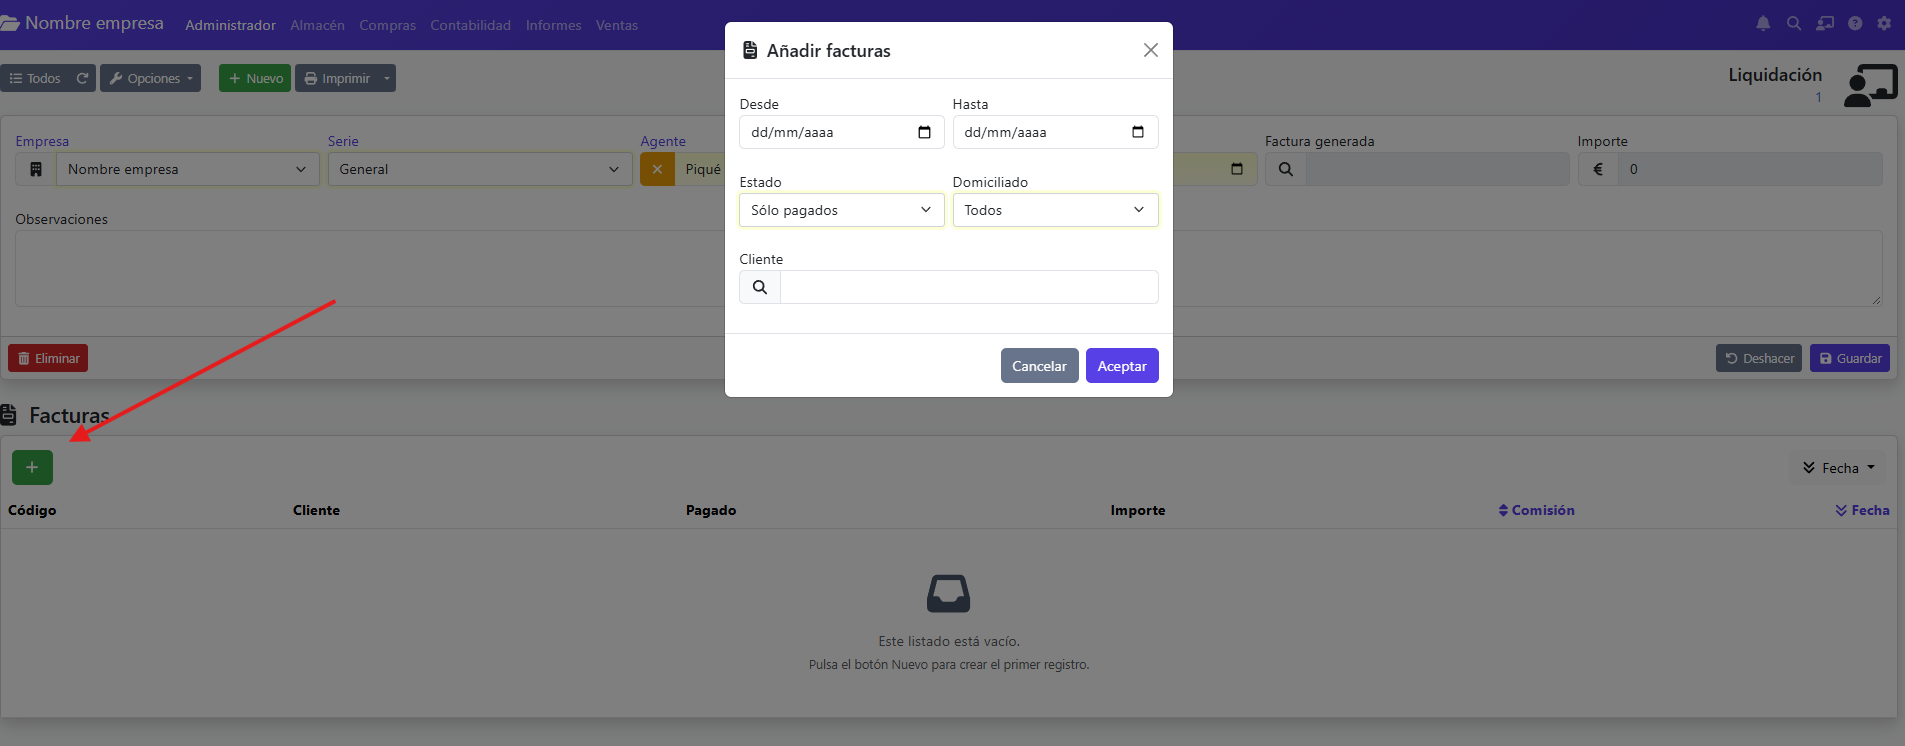Expand the Empresa dropdown

[188, 169]
